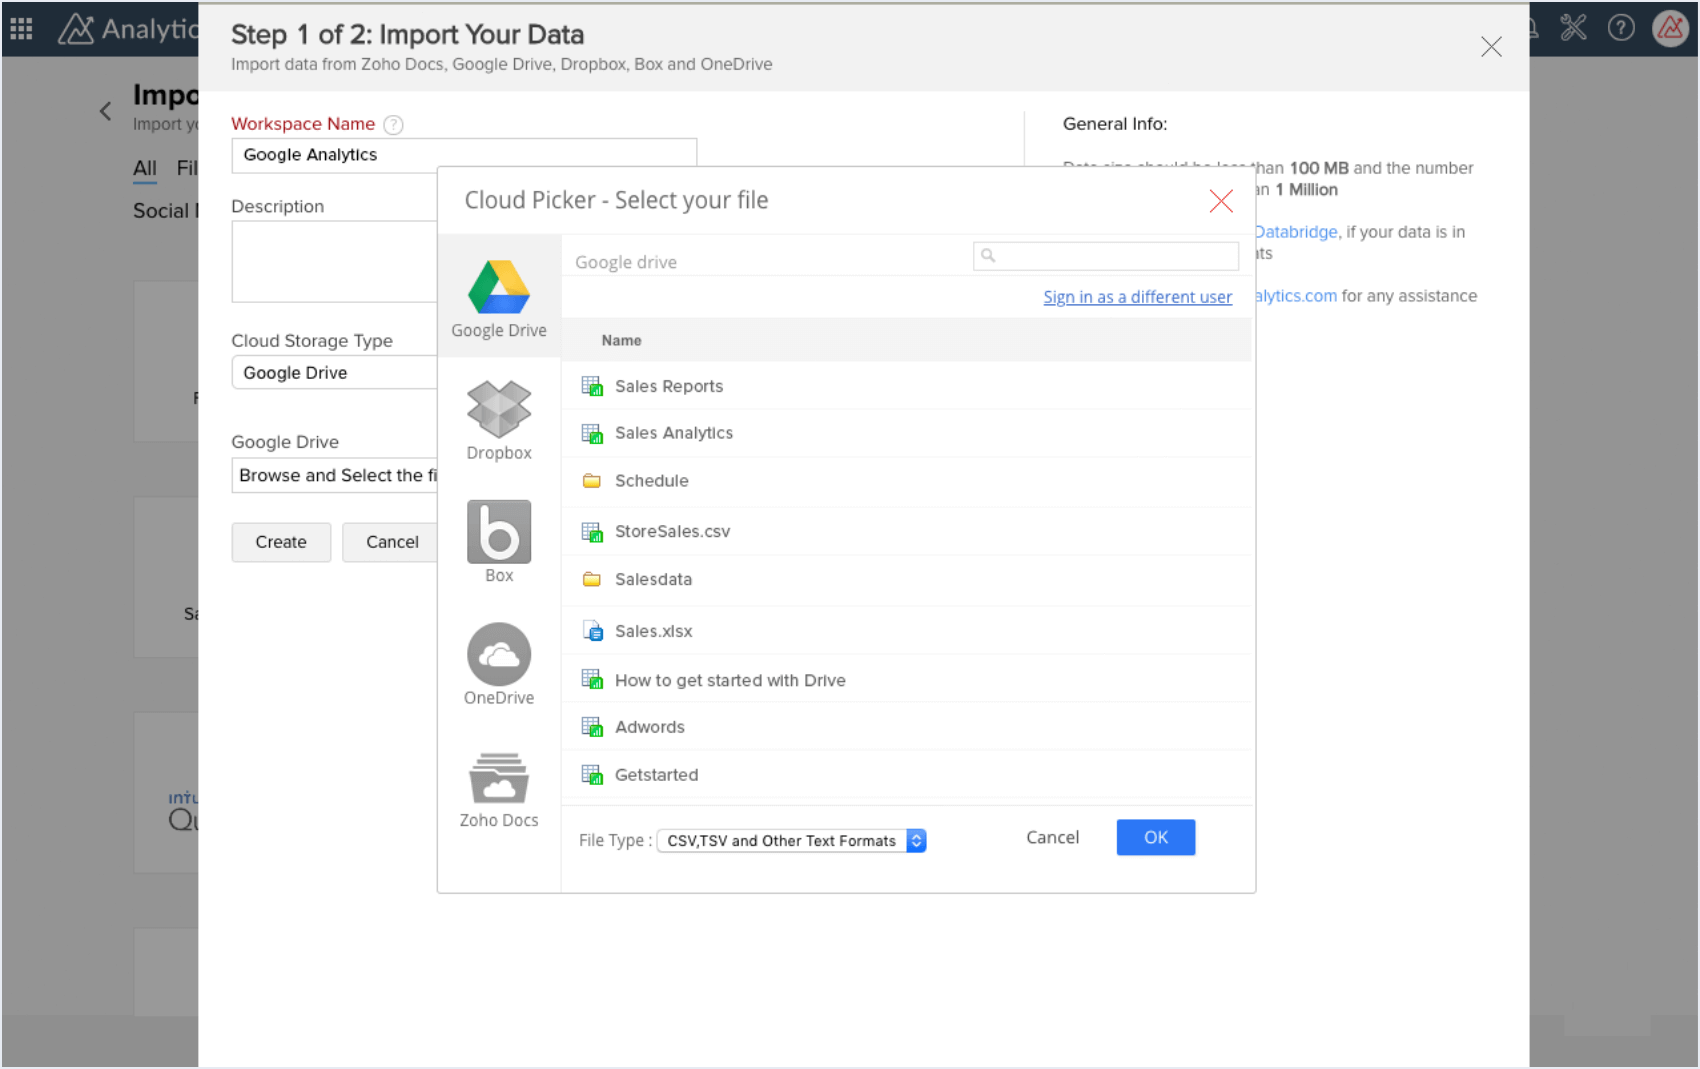Click the Create button

click(x=281, y=542)
